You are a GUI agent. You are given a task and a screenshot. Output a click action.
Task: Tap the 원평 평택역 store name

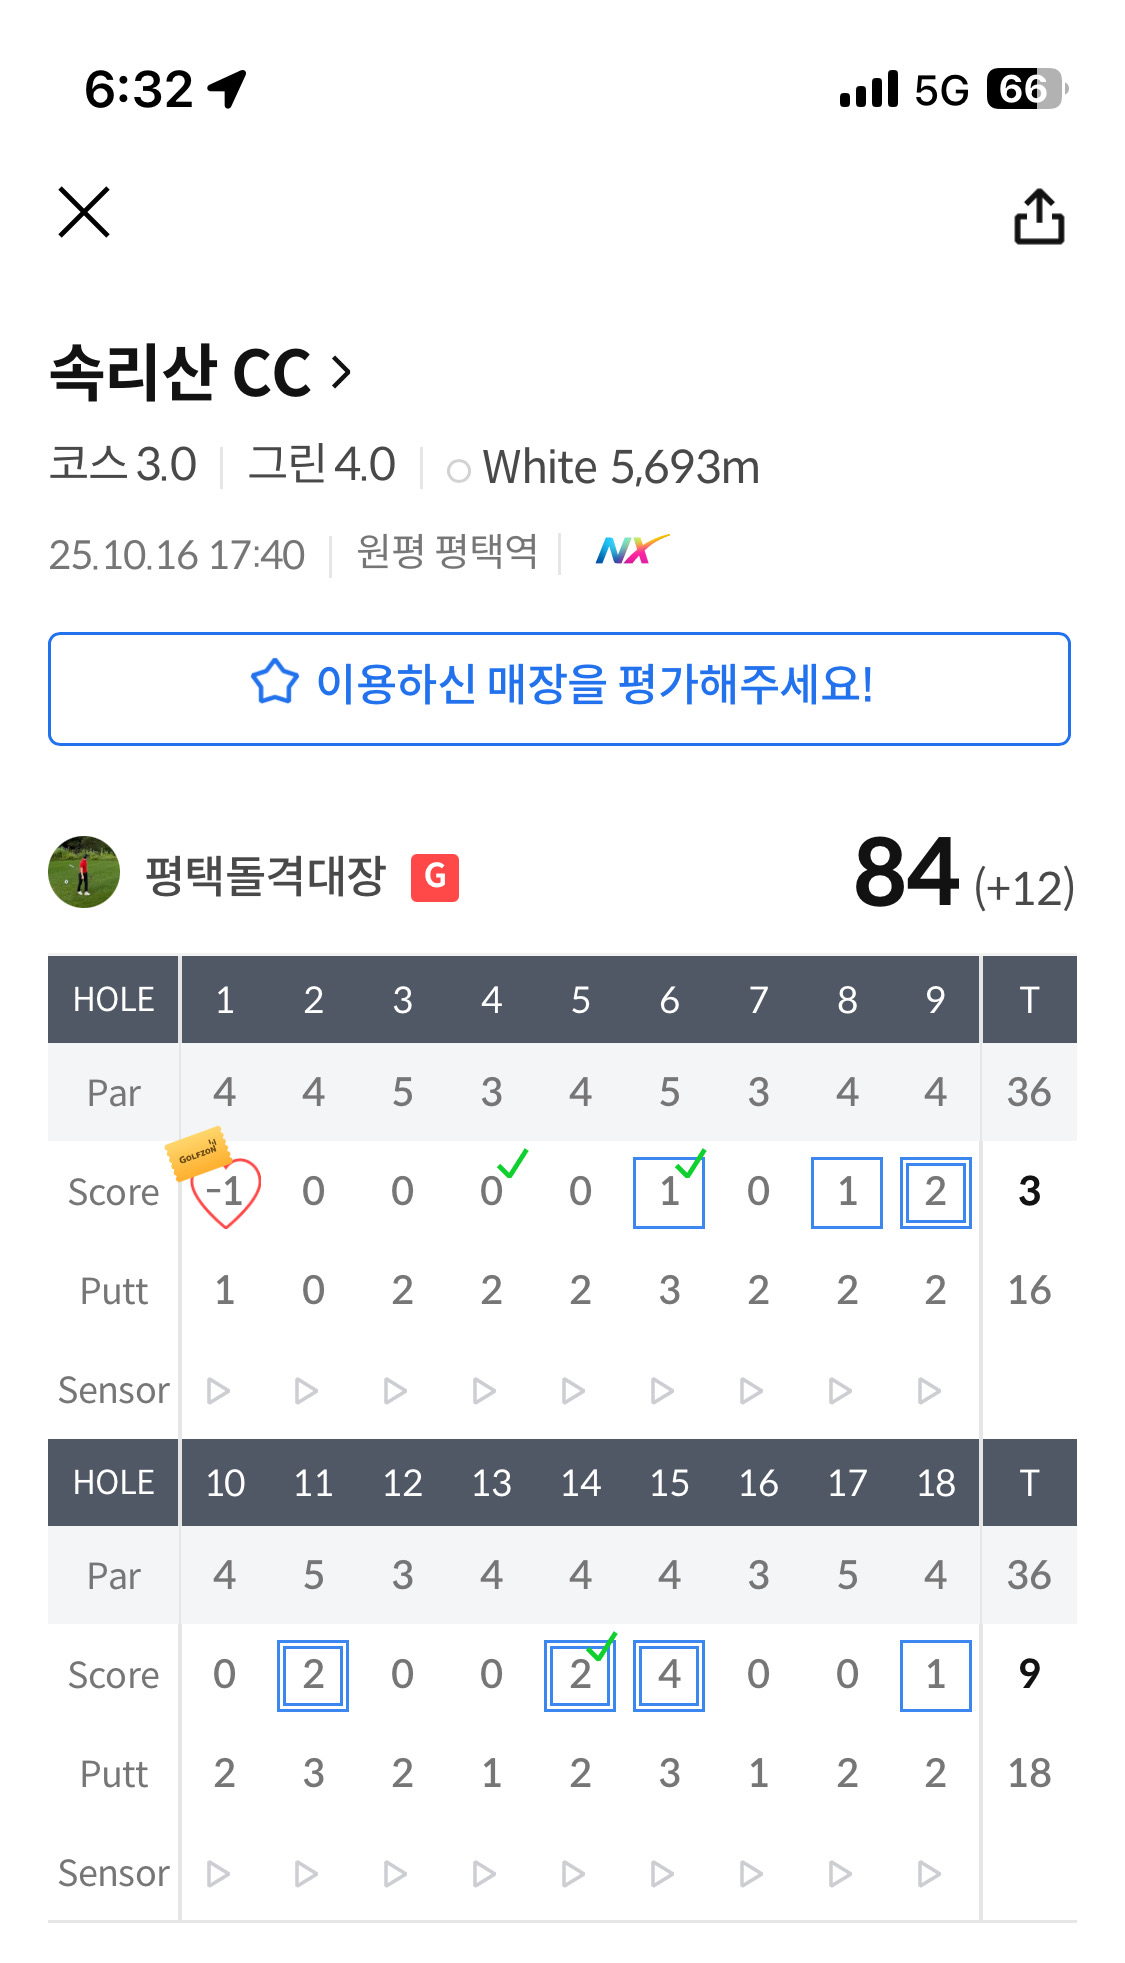pyautogui.click(x=447, y=552)
